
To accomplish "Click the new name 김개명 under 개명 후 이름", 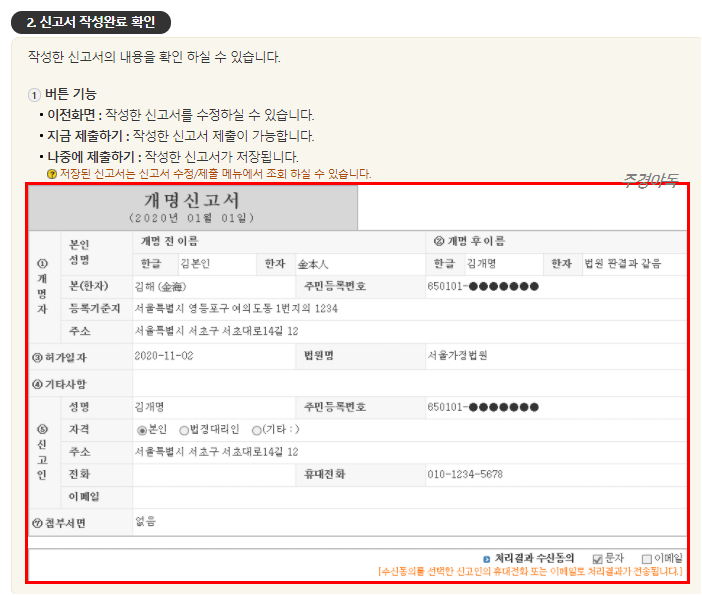I will tap(481, 264).
